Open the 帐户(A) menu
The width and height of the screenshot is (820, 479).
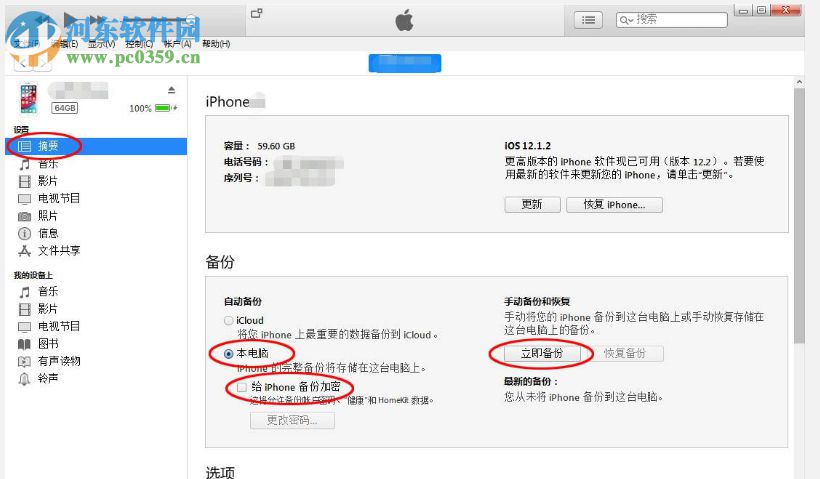[178, 44]
